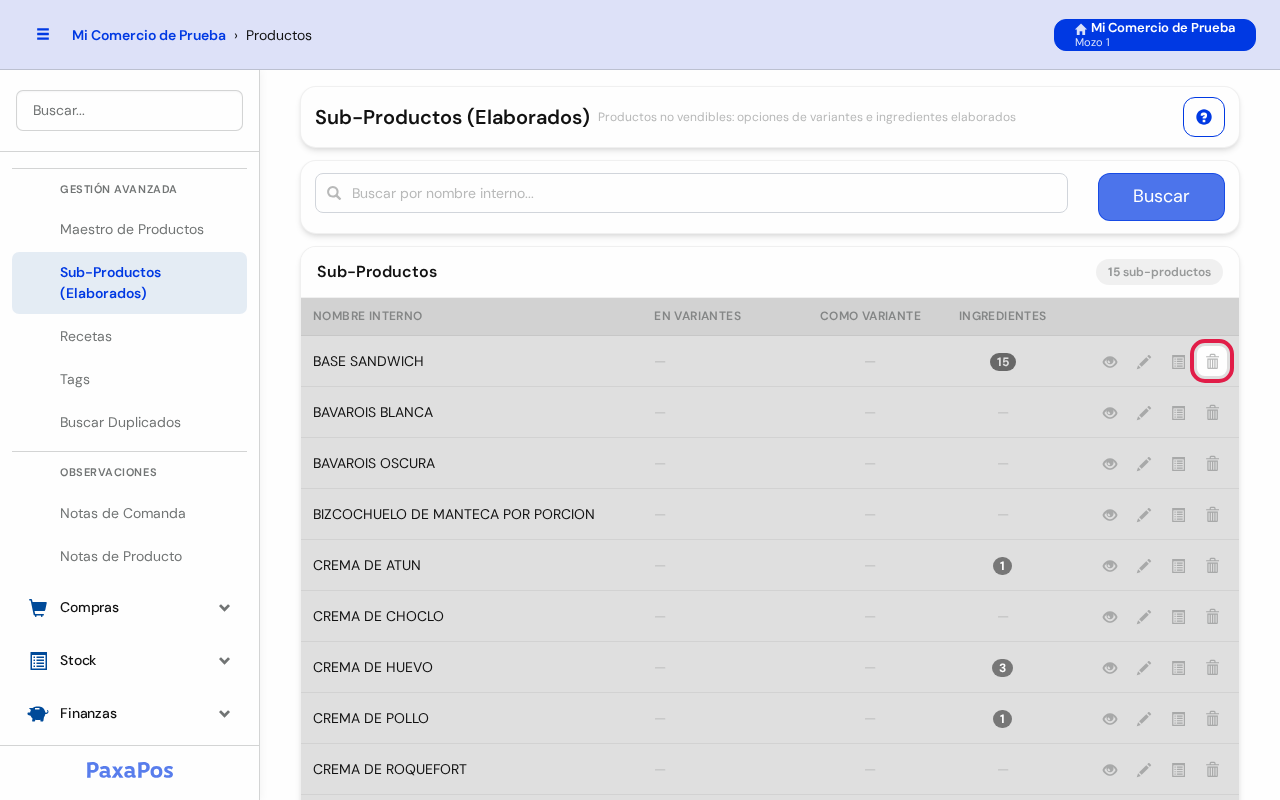The height and width of the screenshot is (800, 1280).
Task: Expand the Finanzas sidebar section
Action: [x=129, y=713]
